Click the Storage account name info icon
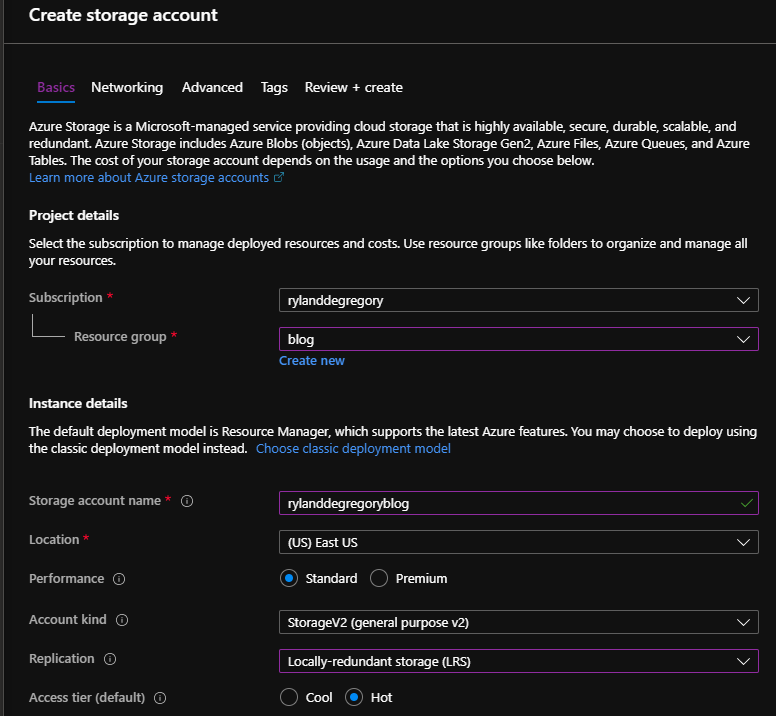Screen dimensions: 776x716 tap(187, 501)
